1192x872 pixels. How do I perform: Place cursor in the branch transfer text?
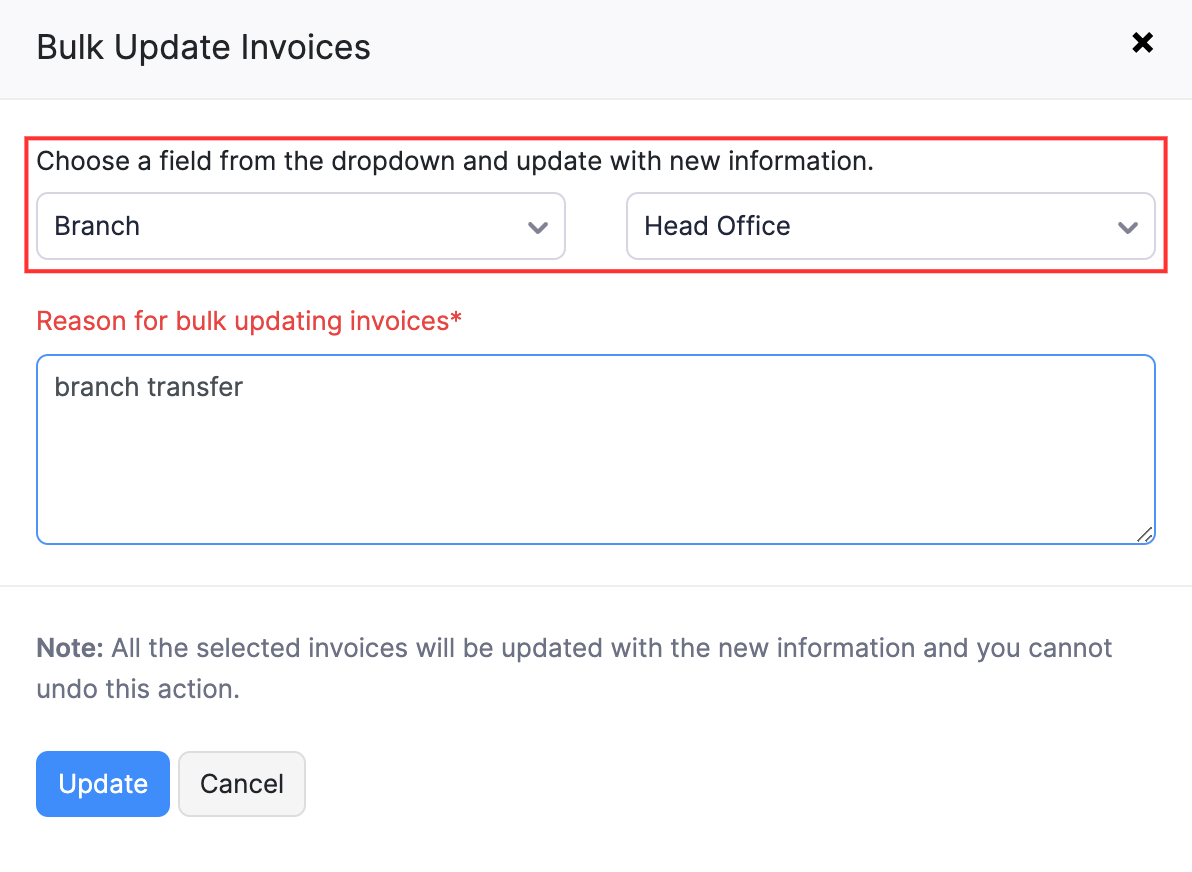coord(149,387)
